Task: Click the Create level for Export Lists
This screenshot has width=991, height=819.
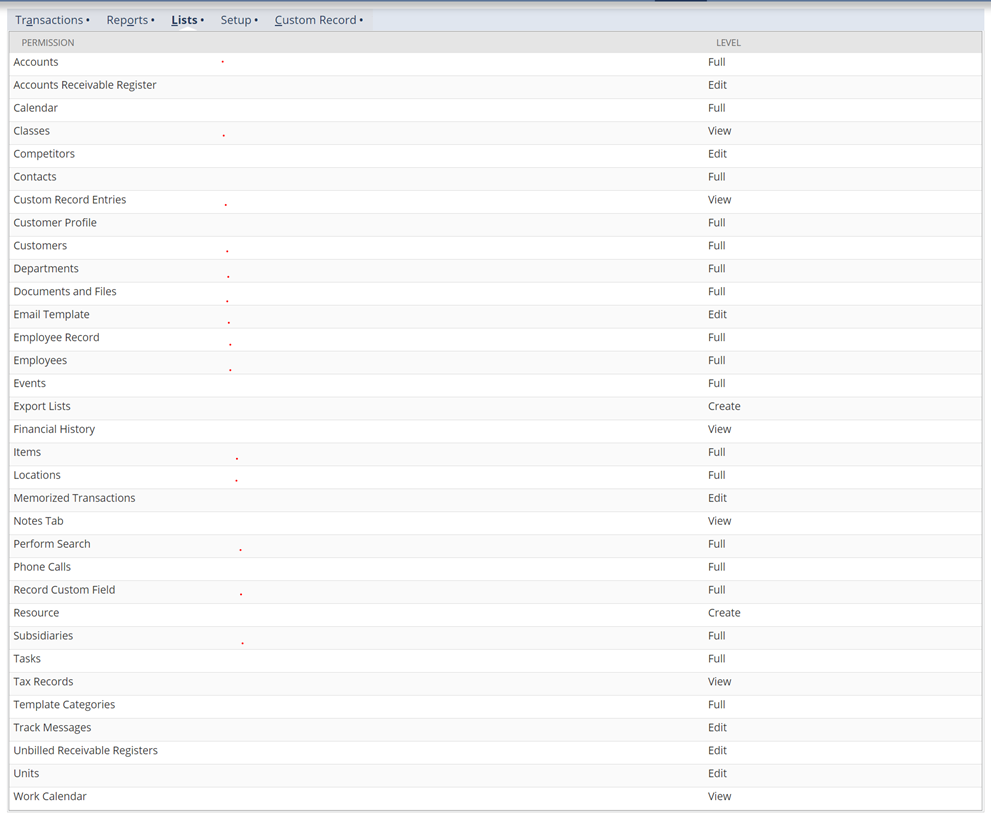Action: click(724, 406)
